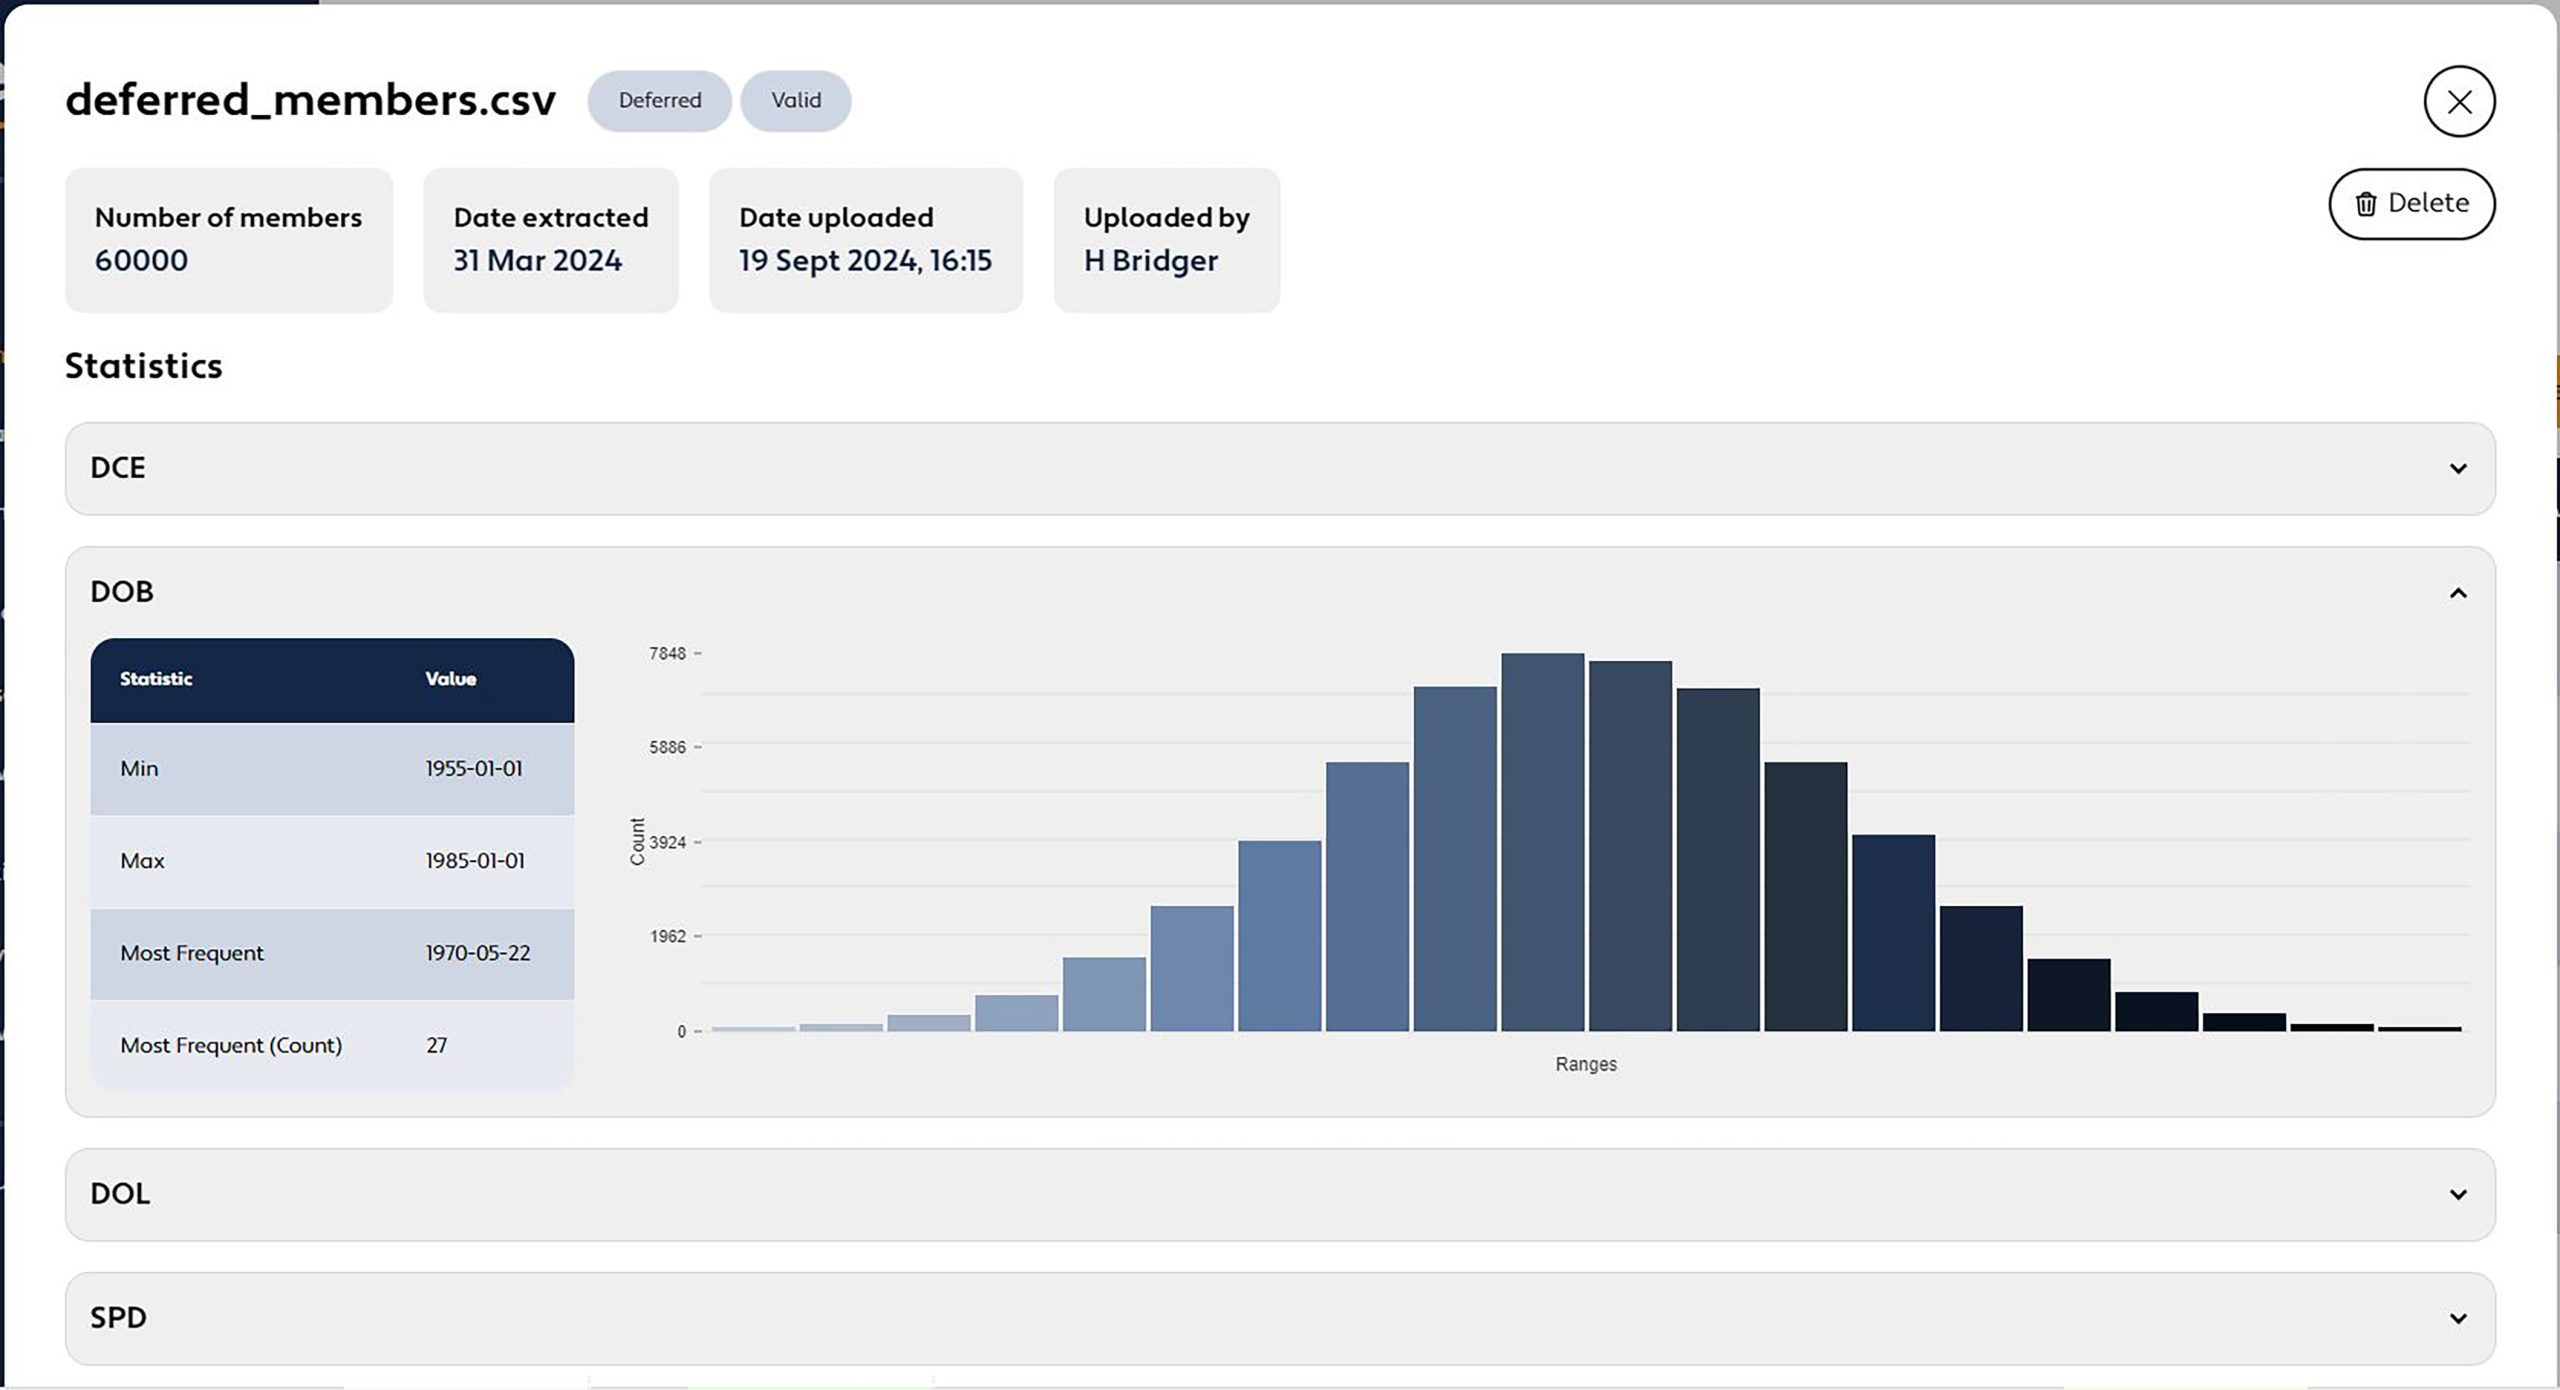Click the Deferred tag badge
The width and height of the screenshot is (2560, 1390).
pyautogui.click(x=659, y=100)
